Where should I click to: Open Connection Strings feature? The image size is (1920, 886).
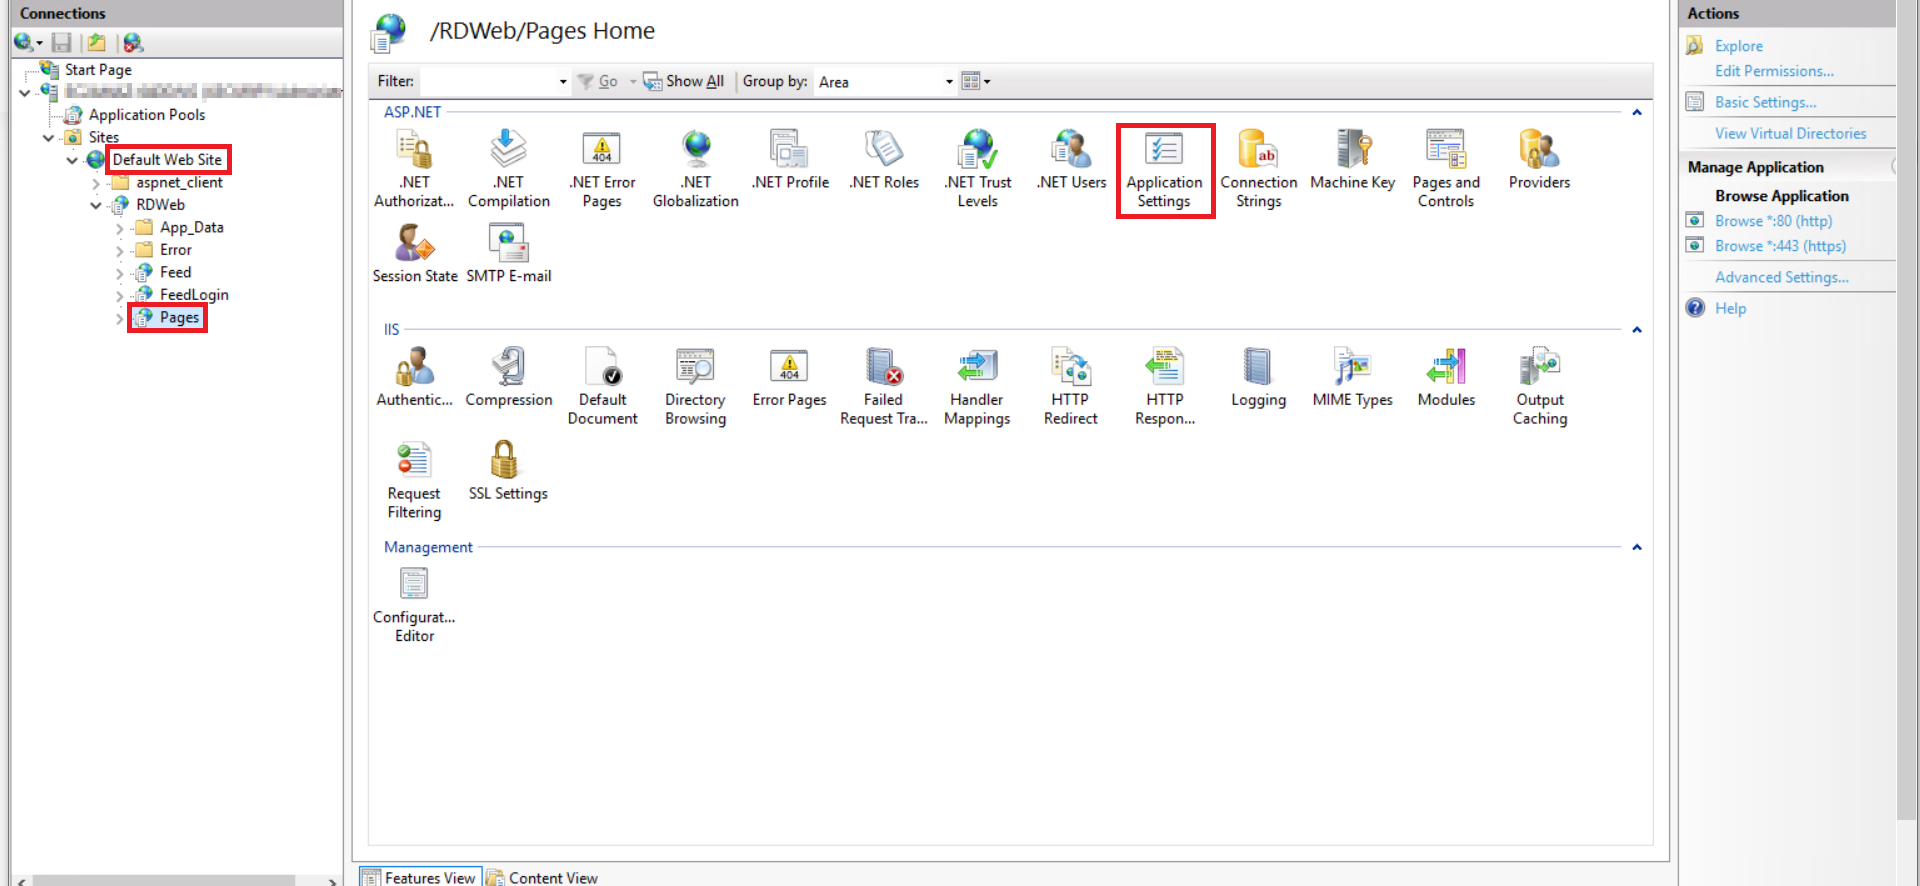point(1259,169)
